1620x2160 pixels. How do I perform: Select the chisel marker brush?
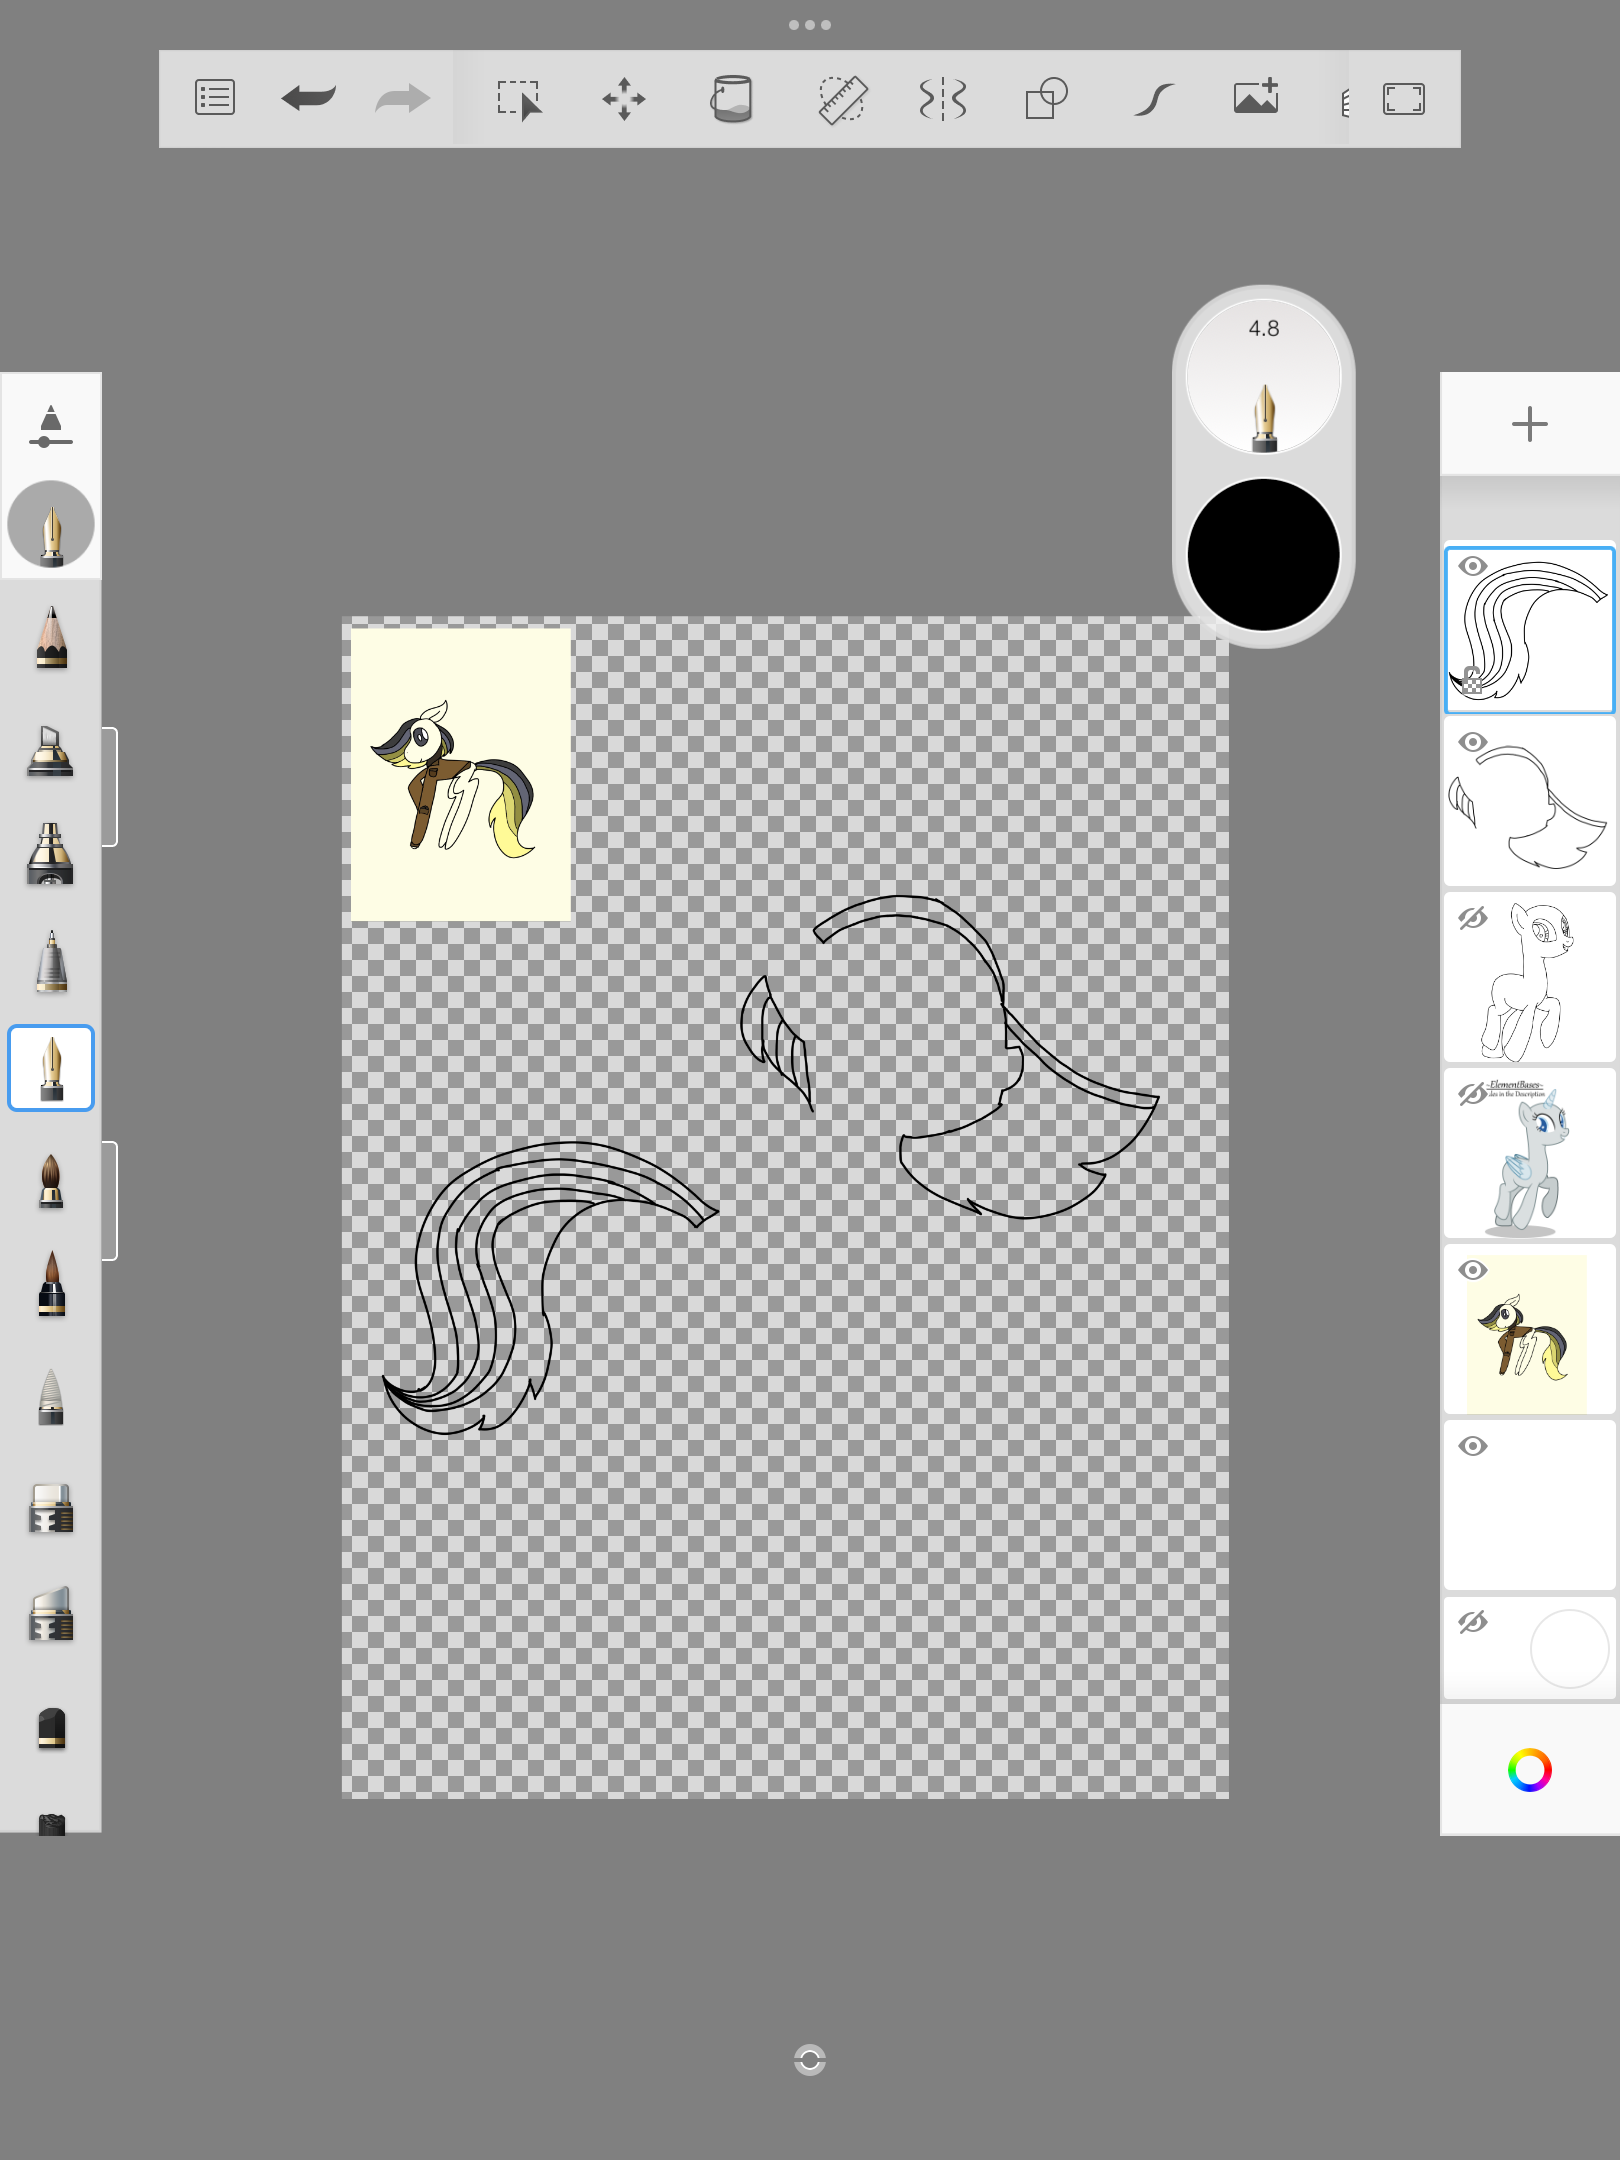click(51, 750)
